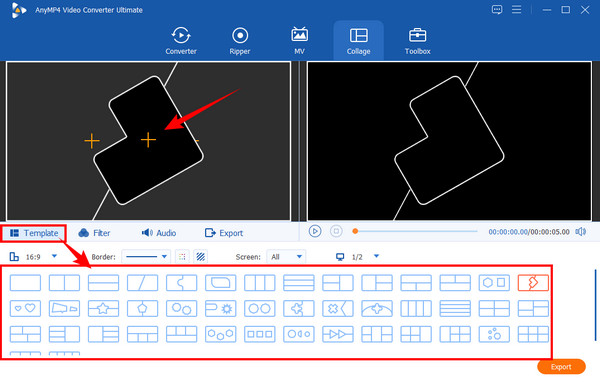Open the border color picker
600x384 pixels.
click(x=182, y=256)
